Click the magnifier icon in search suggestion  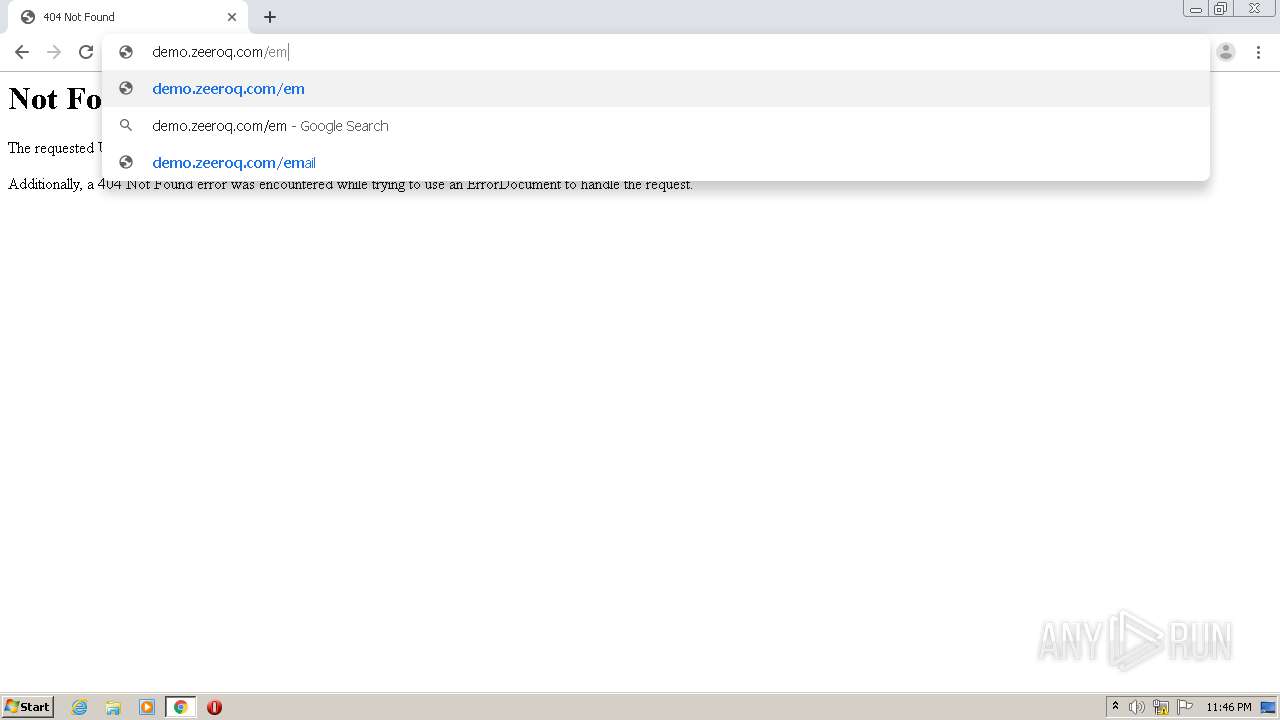[x=126, y=126]
